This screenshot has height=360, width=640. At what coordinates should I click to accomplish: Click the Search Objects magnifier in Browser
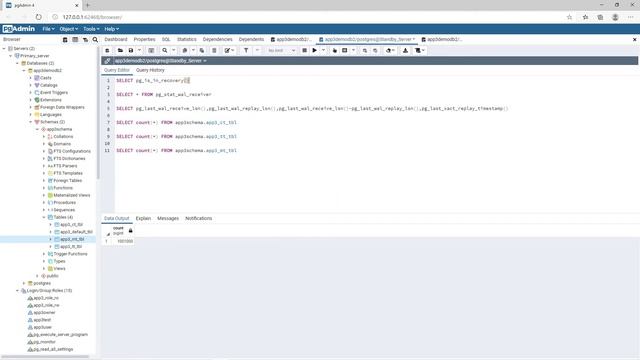tap(95, 40)
